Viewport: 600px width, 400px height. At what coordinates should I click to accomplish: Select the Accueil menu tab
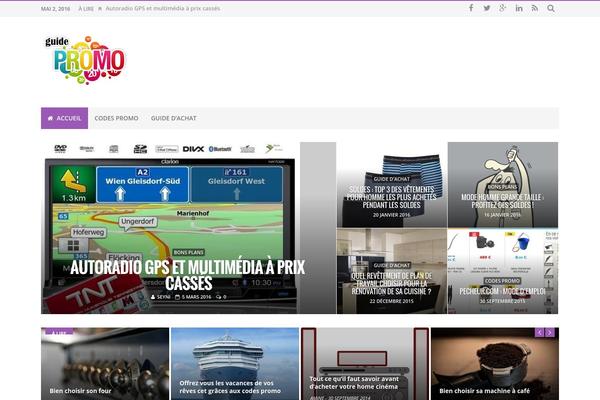click(64, 118)
